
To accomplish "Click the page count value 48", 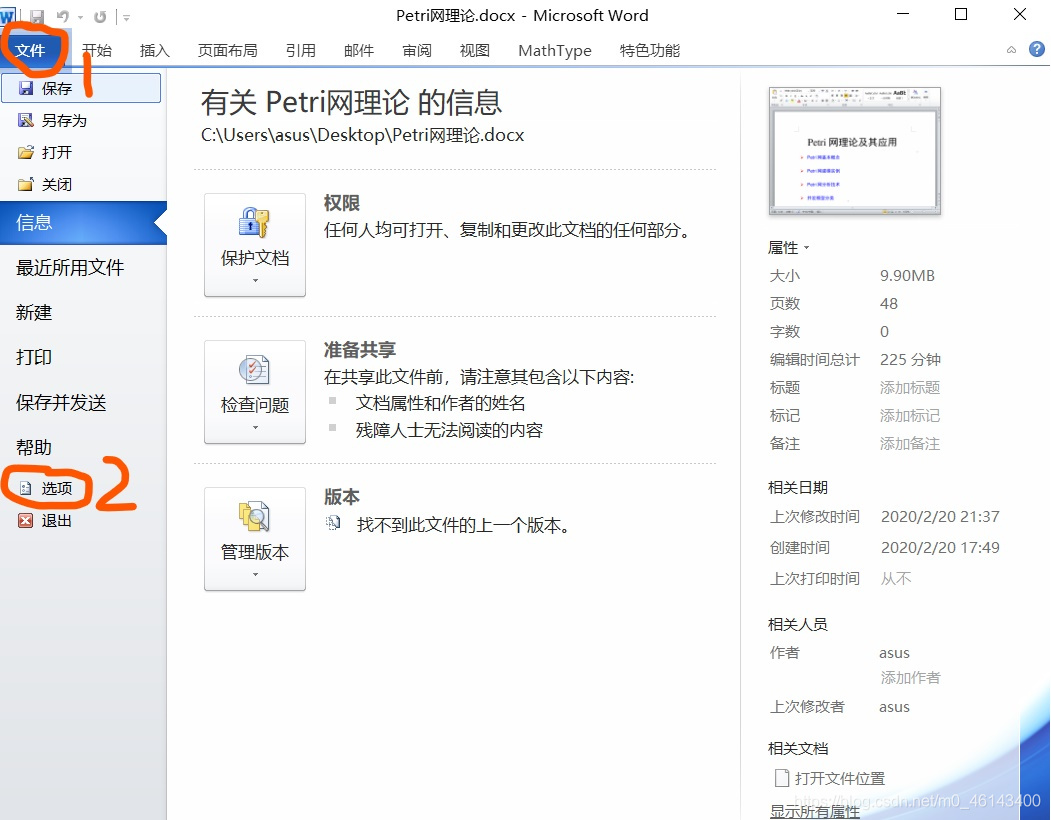I will (x=889, y=304).
